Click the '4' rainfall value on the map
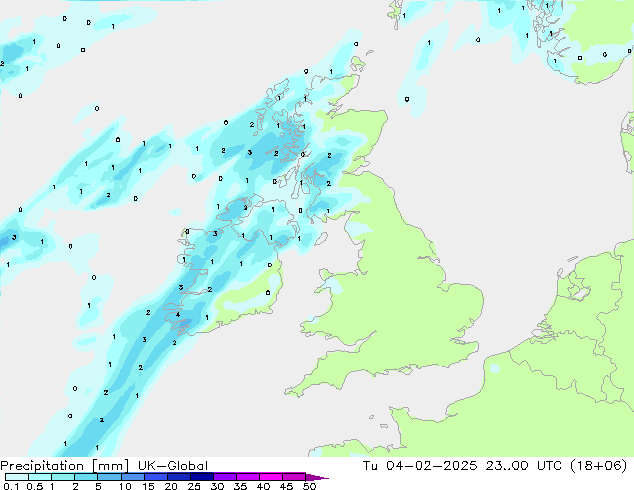The width and height of the screenshot is (634, 490). 178,315
